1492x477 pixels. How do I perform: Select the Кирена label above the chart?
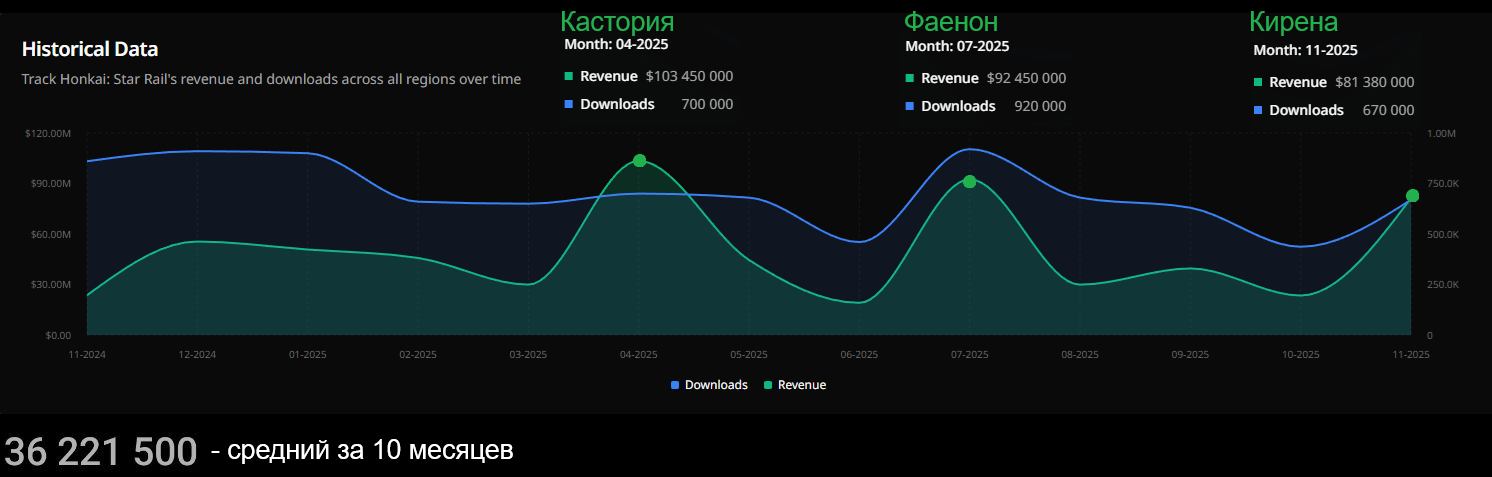coord(1293,22)
